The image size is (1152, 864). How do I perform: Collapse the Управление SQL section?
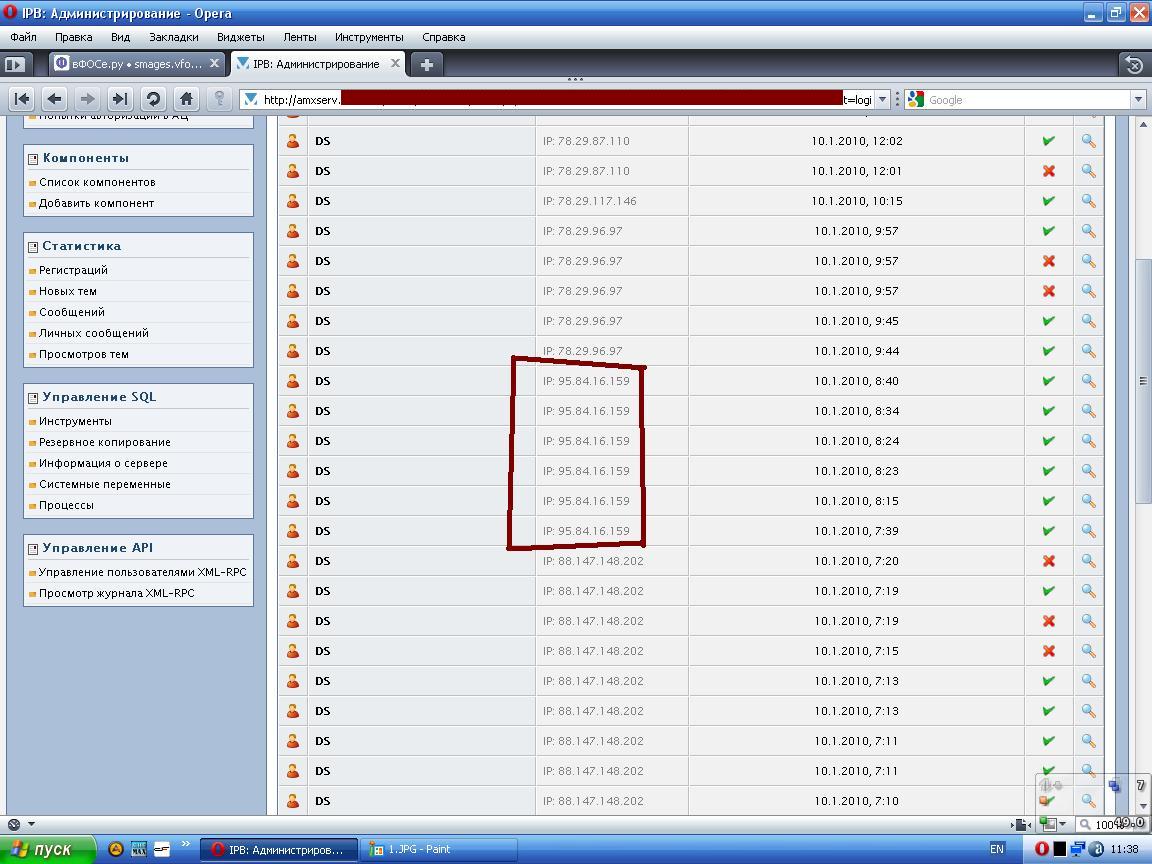pos(33,397)
